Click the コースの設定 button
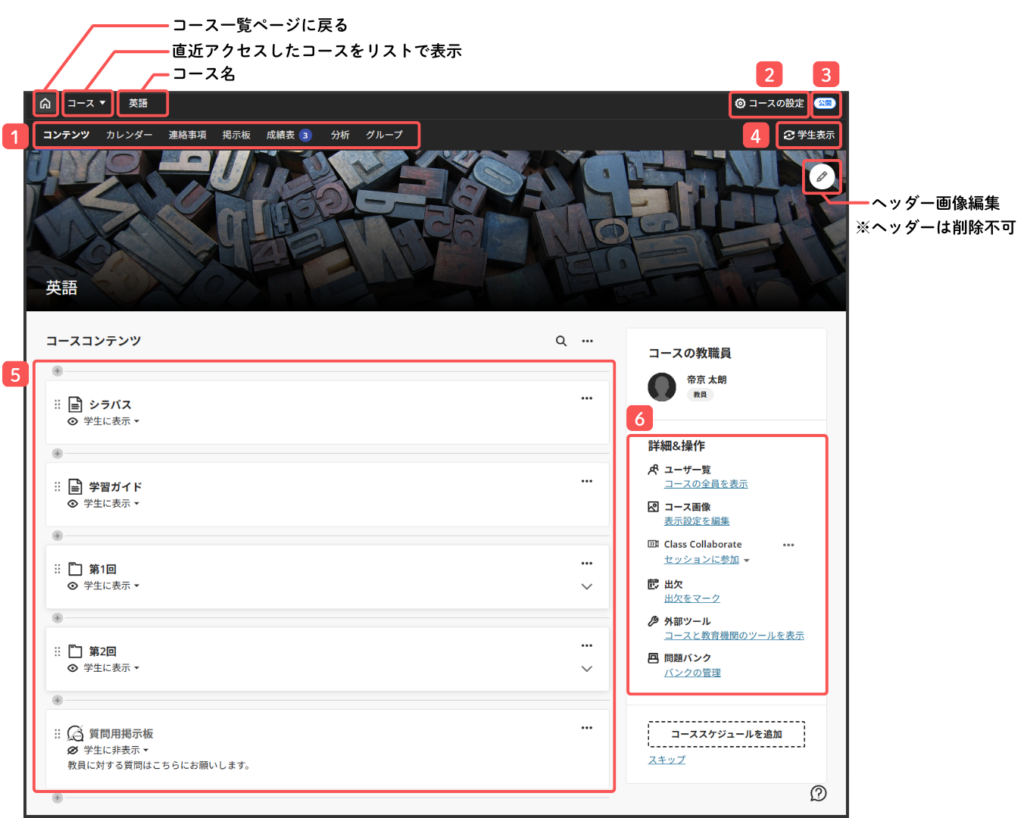 (769, 103)
